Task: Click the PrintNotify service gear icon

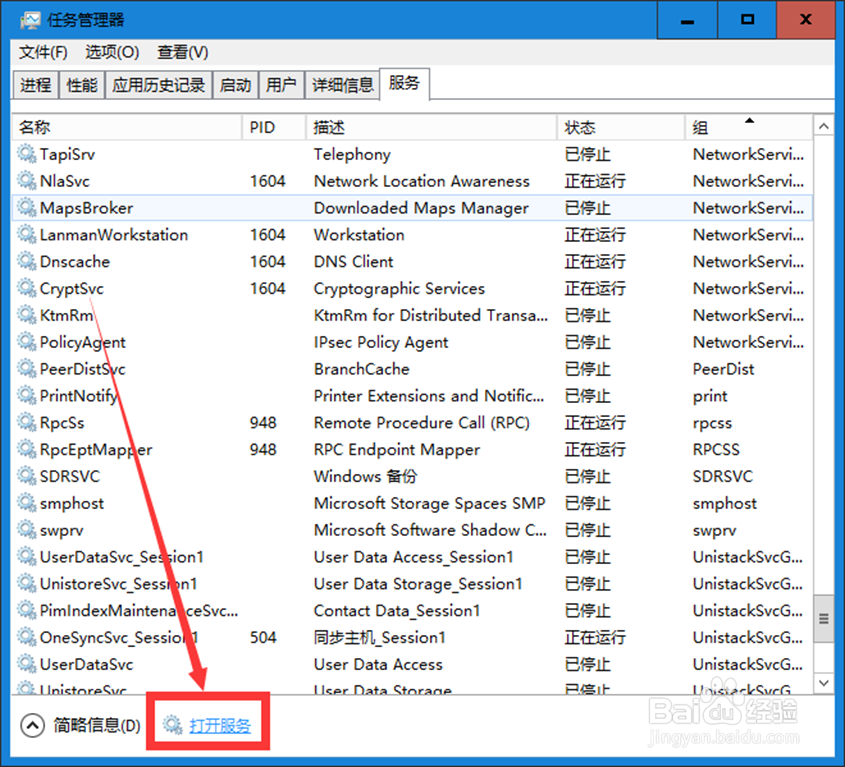Action: 25,395
